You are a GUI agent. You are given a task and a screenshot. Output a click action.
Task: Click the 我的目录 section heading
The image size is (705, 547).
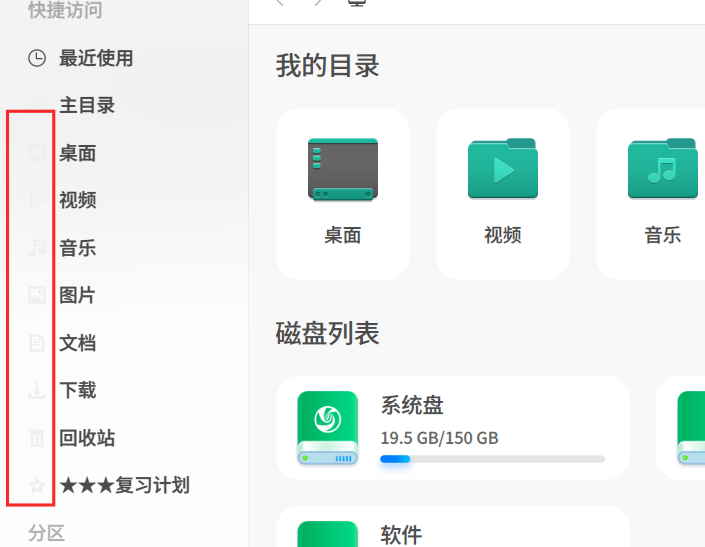327,66
